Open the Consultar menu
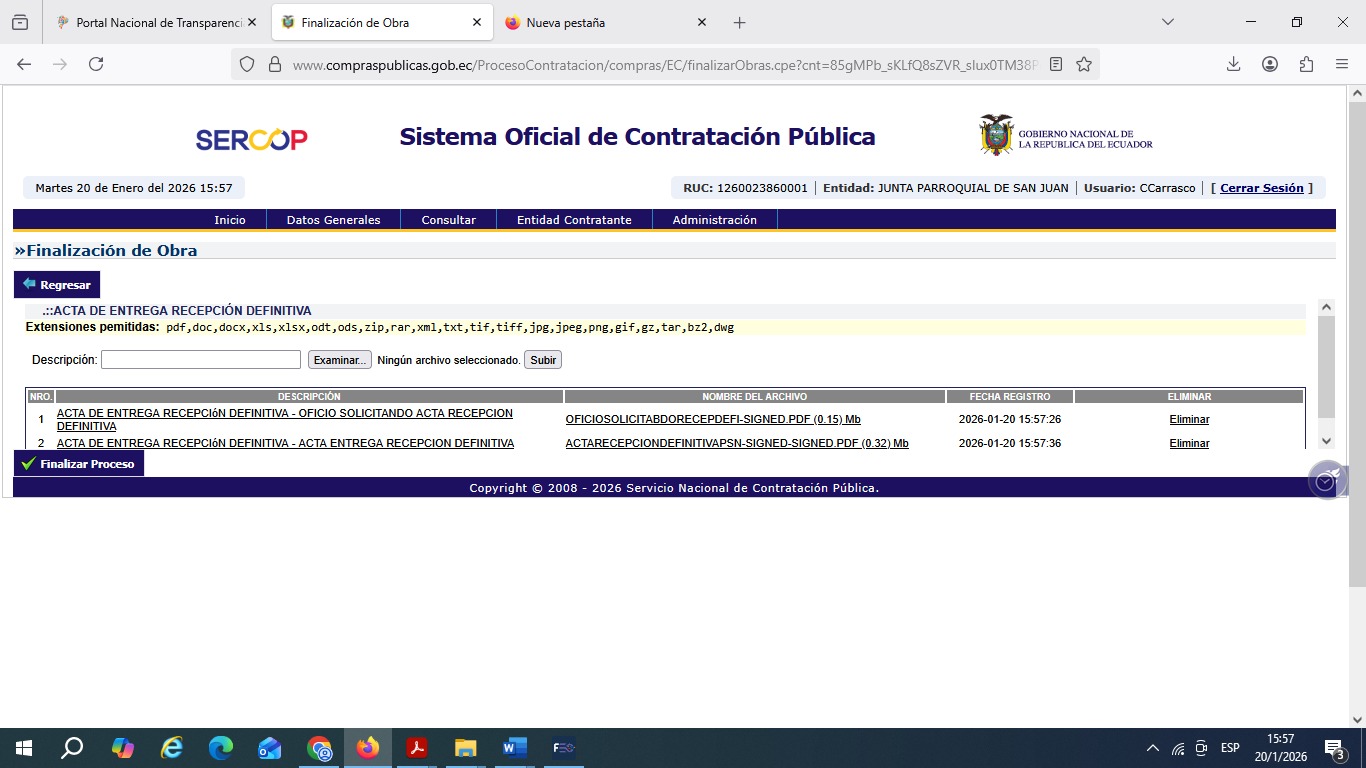1366x768 pixels. click(x=448, y=220)
